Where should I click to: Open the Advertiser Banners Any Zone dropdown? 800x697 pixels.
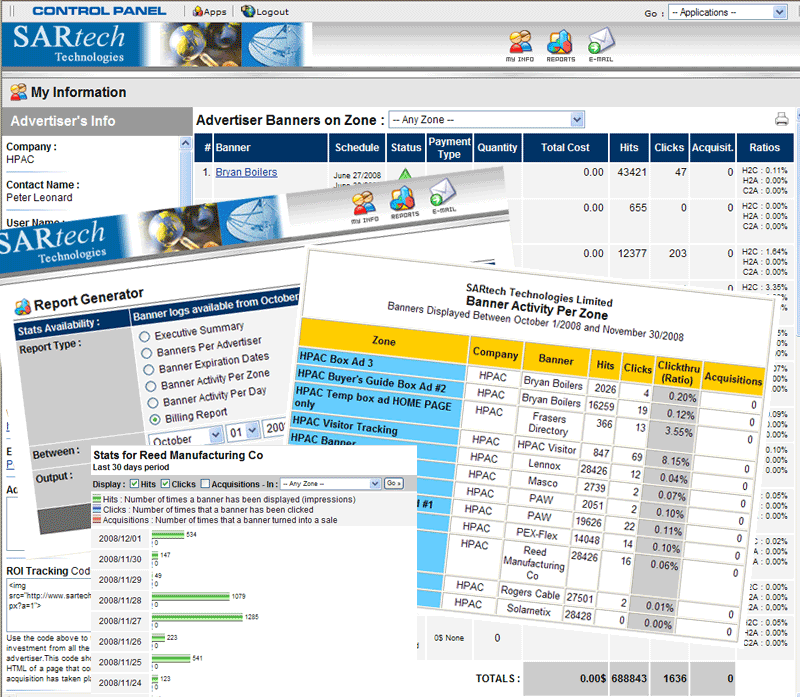click(x=486, y=120)
